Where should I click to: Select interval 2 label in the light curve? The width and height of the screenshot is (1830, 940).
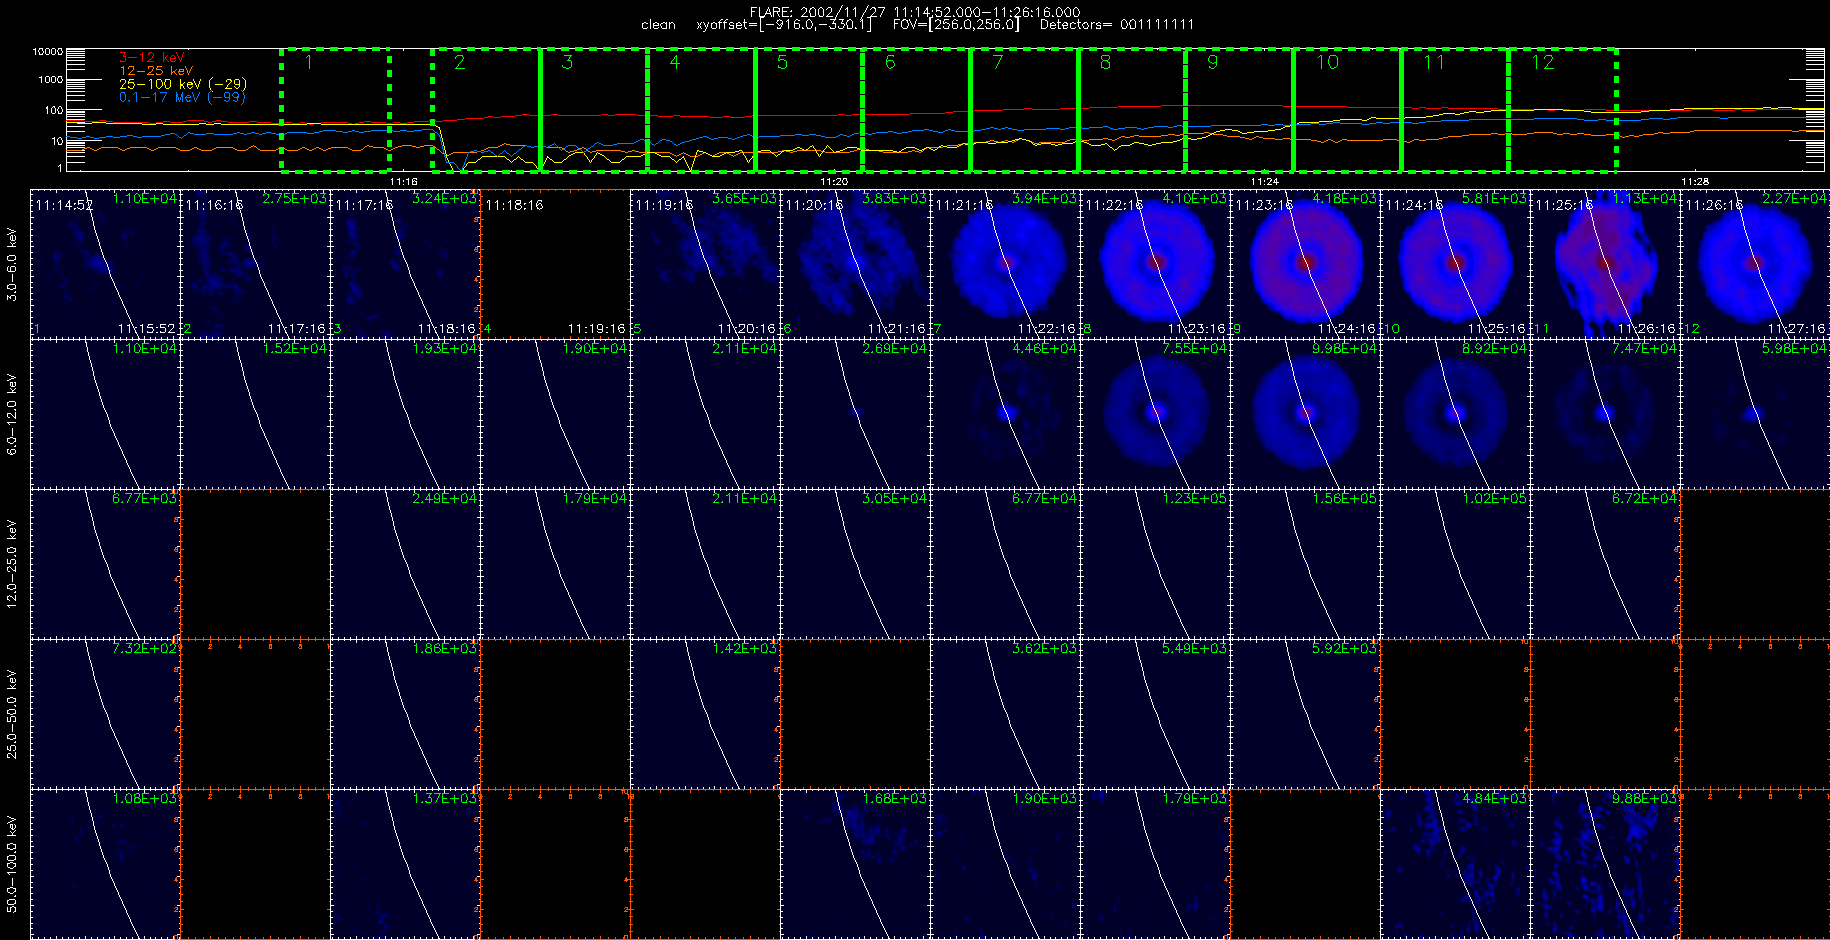pos(459,62)
